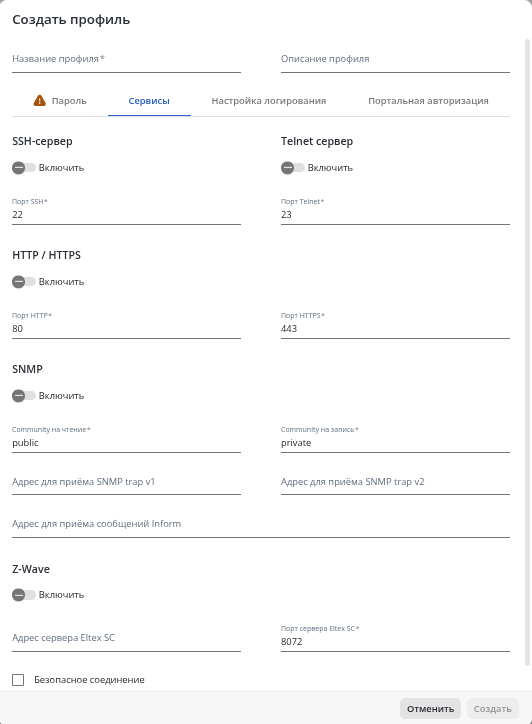This screenshot has width=532, height=724.
Task: Select the Сервисы tab
Action: pos(149,101)
